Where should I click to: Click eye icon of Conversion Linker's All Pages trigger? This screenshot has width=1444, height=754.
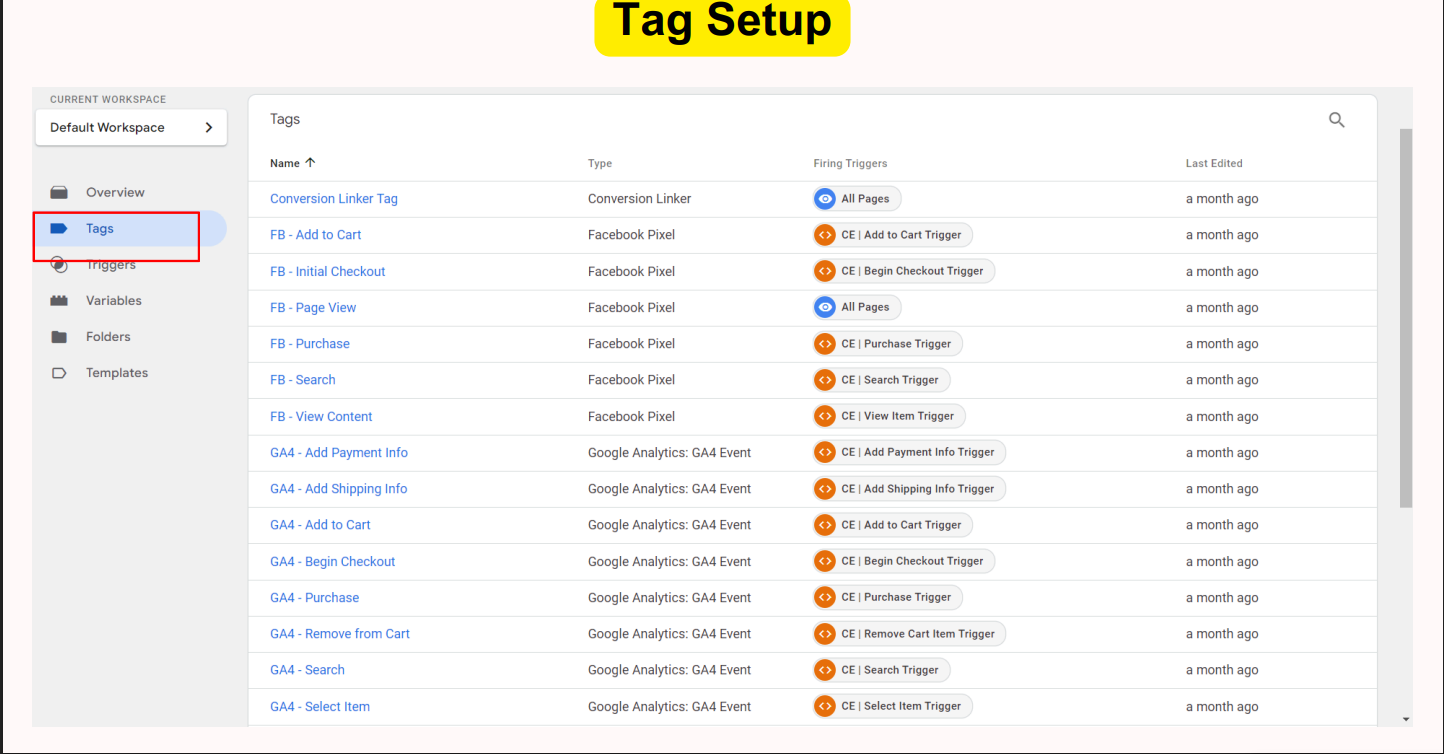(x=825, y=199)
